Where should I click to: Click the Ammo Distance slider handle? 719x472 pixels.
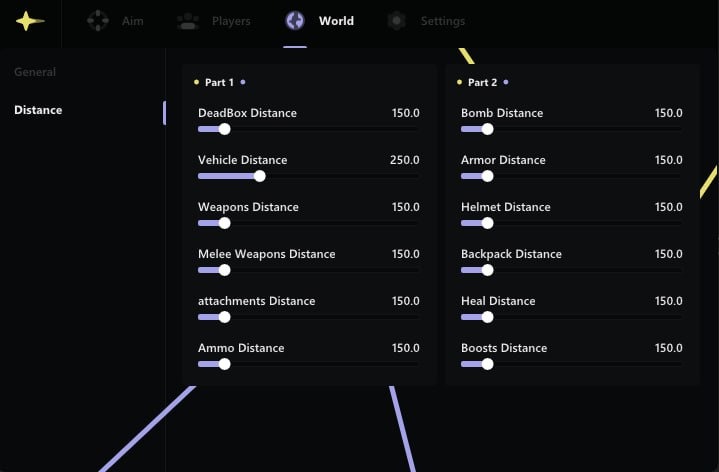click(x=224, y=364)
